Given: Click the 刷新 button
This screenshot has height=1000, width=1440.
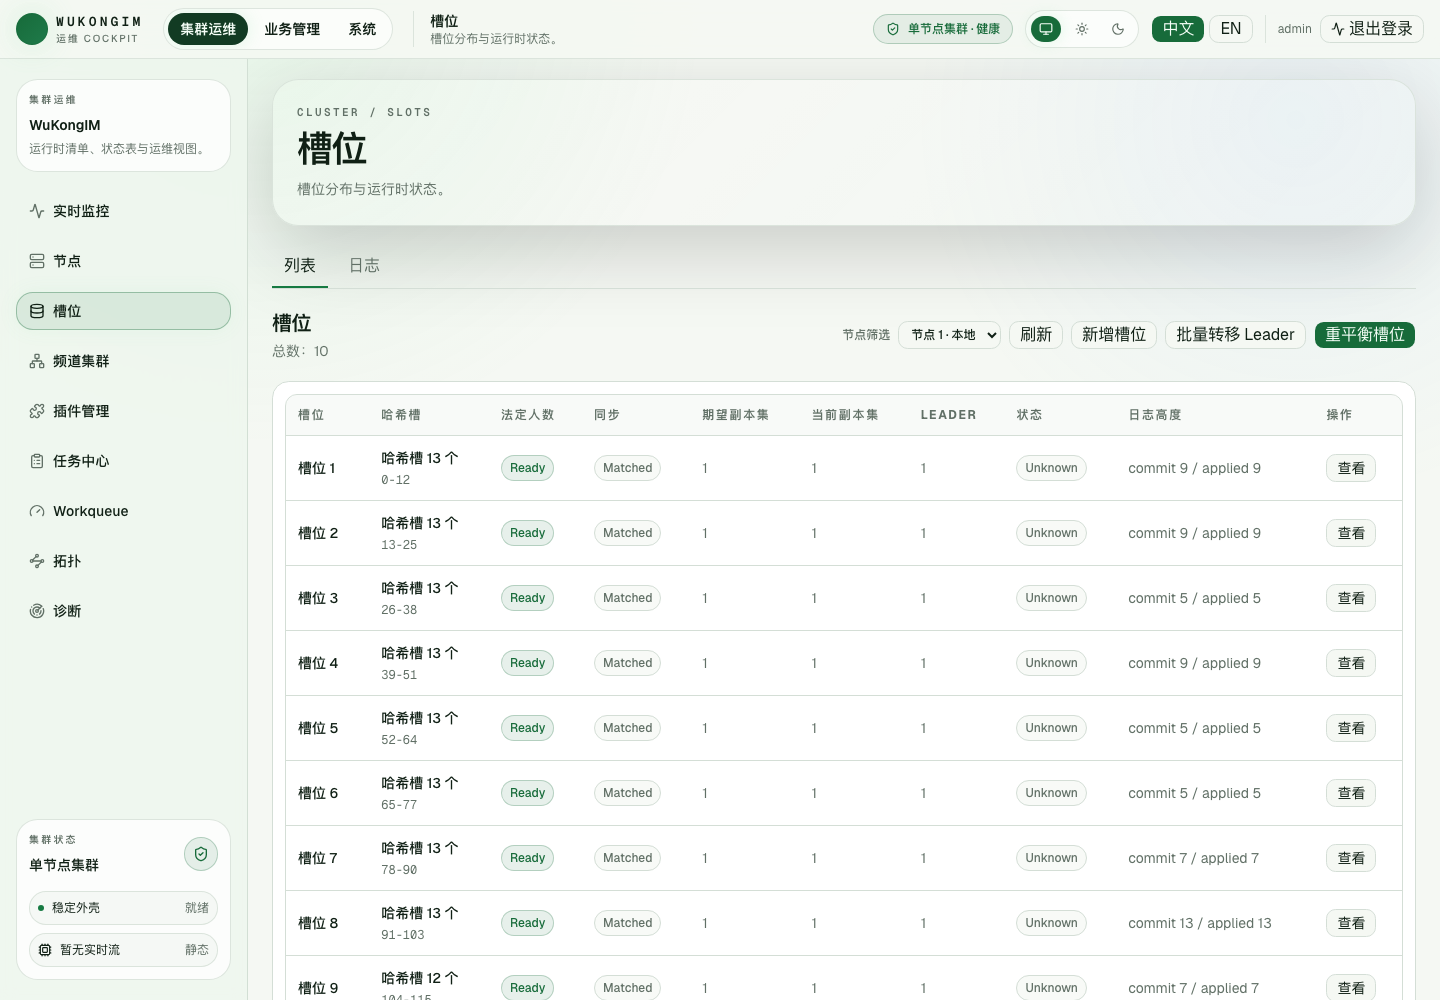Looking at the screenshot, I should click(x=1036, y=335).
